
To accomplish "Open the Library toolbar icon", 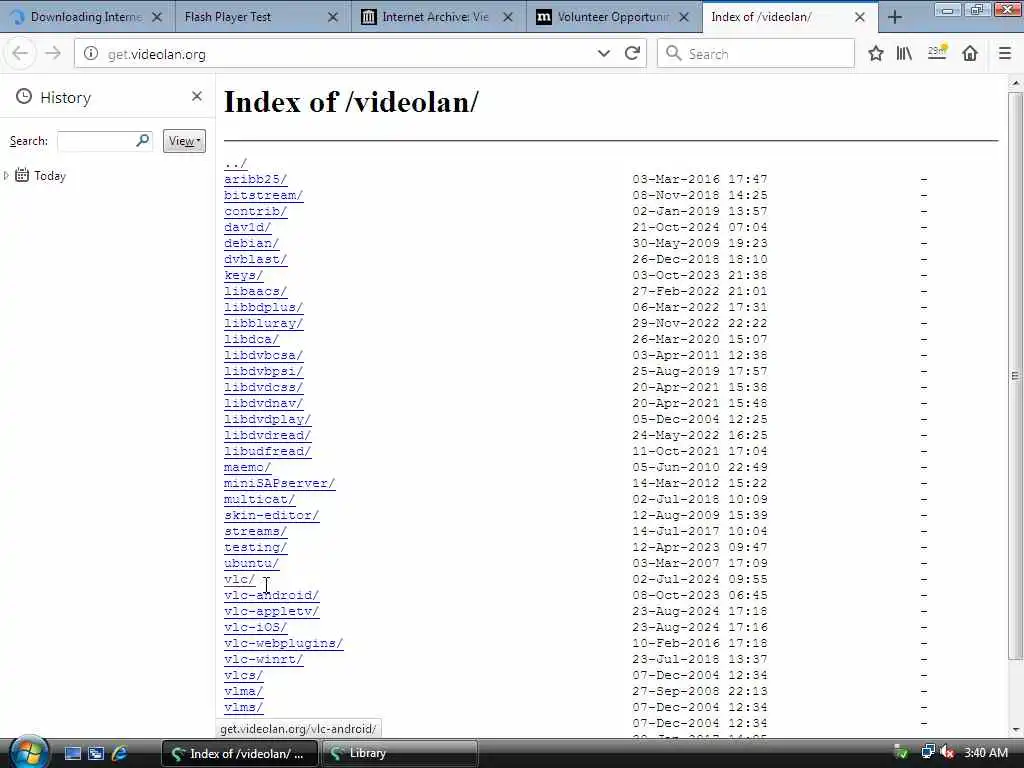I will (x=904, y=54).
